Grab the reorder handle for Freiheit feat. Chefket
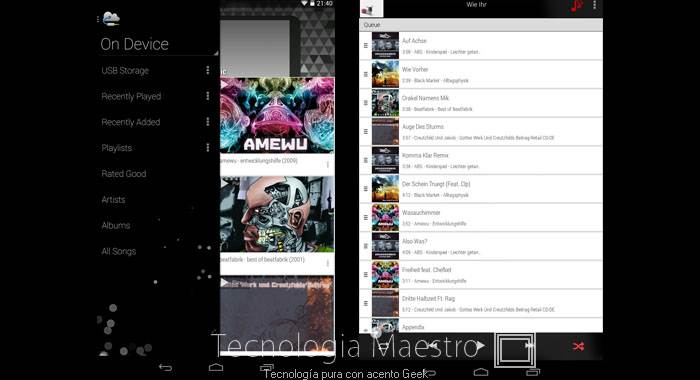700x380 pixels. point(366,275)
